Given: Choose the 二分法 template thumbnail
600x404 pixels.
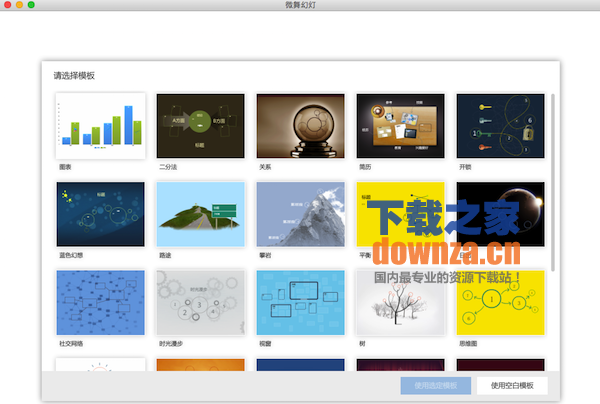Looking at the screenshot, I should (x=201, y=125).
